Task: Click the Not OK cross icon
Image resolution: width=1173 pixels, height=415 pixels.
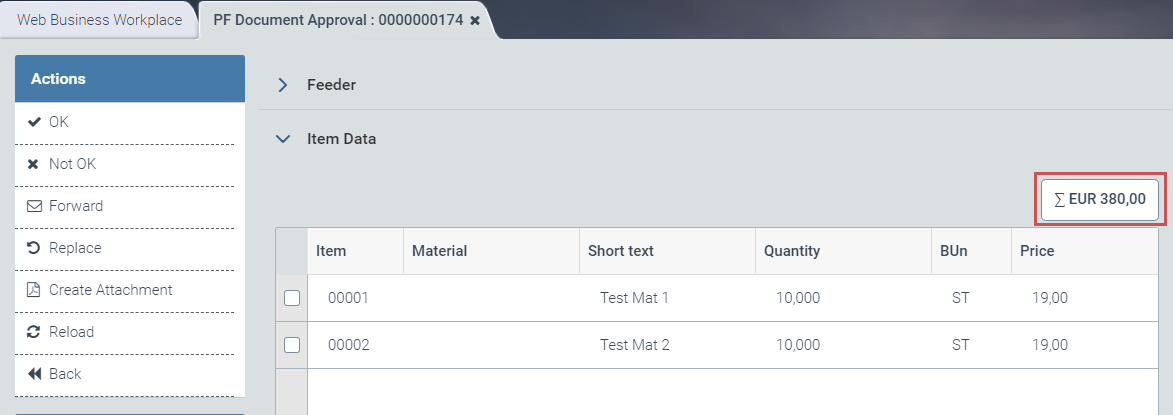Action: 33,164
